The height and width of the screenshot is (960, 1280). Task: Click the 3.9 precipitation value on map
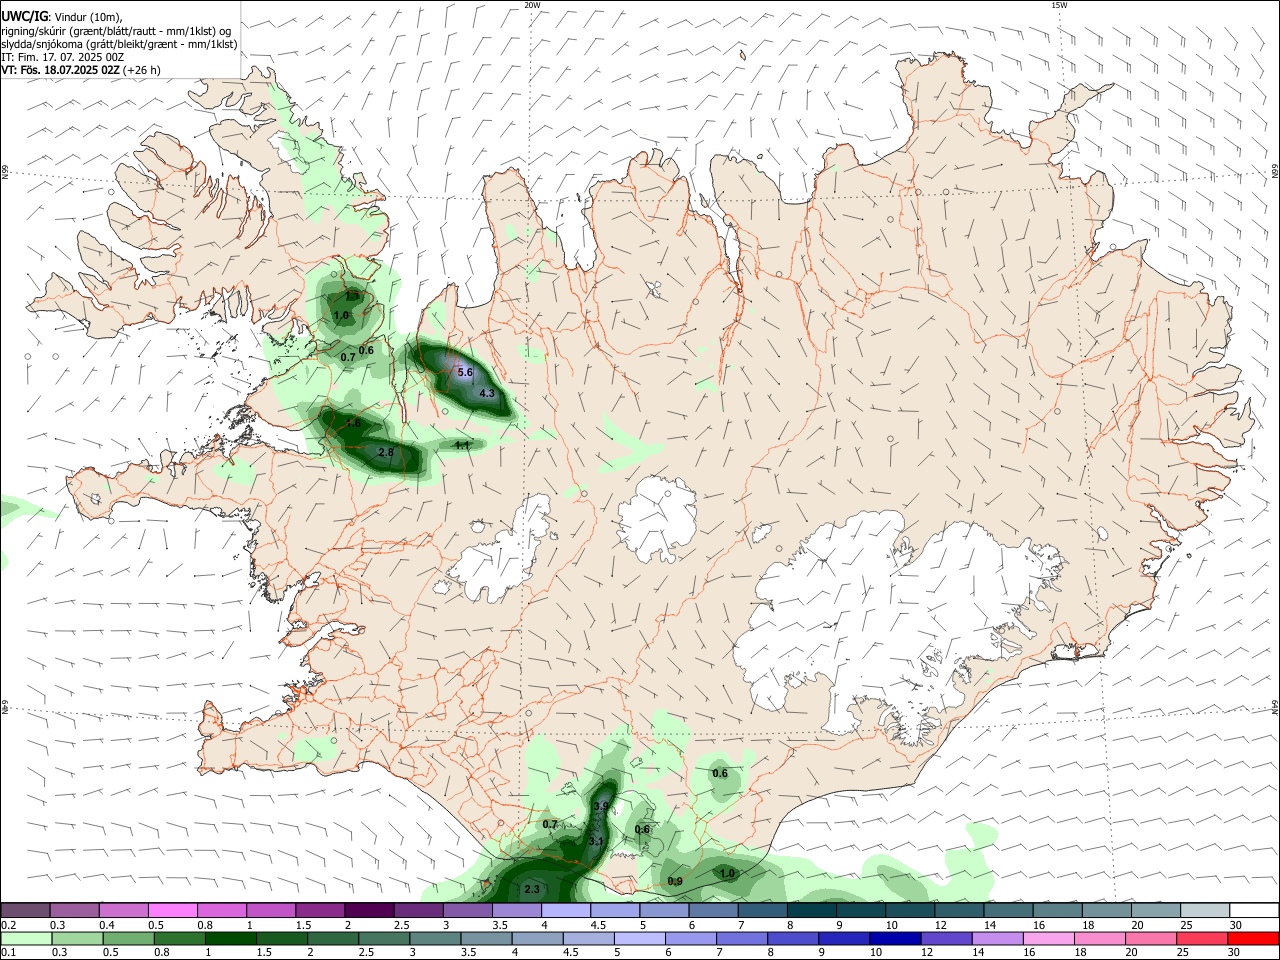[601, 806]
